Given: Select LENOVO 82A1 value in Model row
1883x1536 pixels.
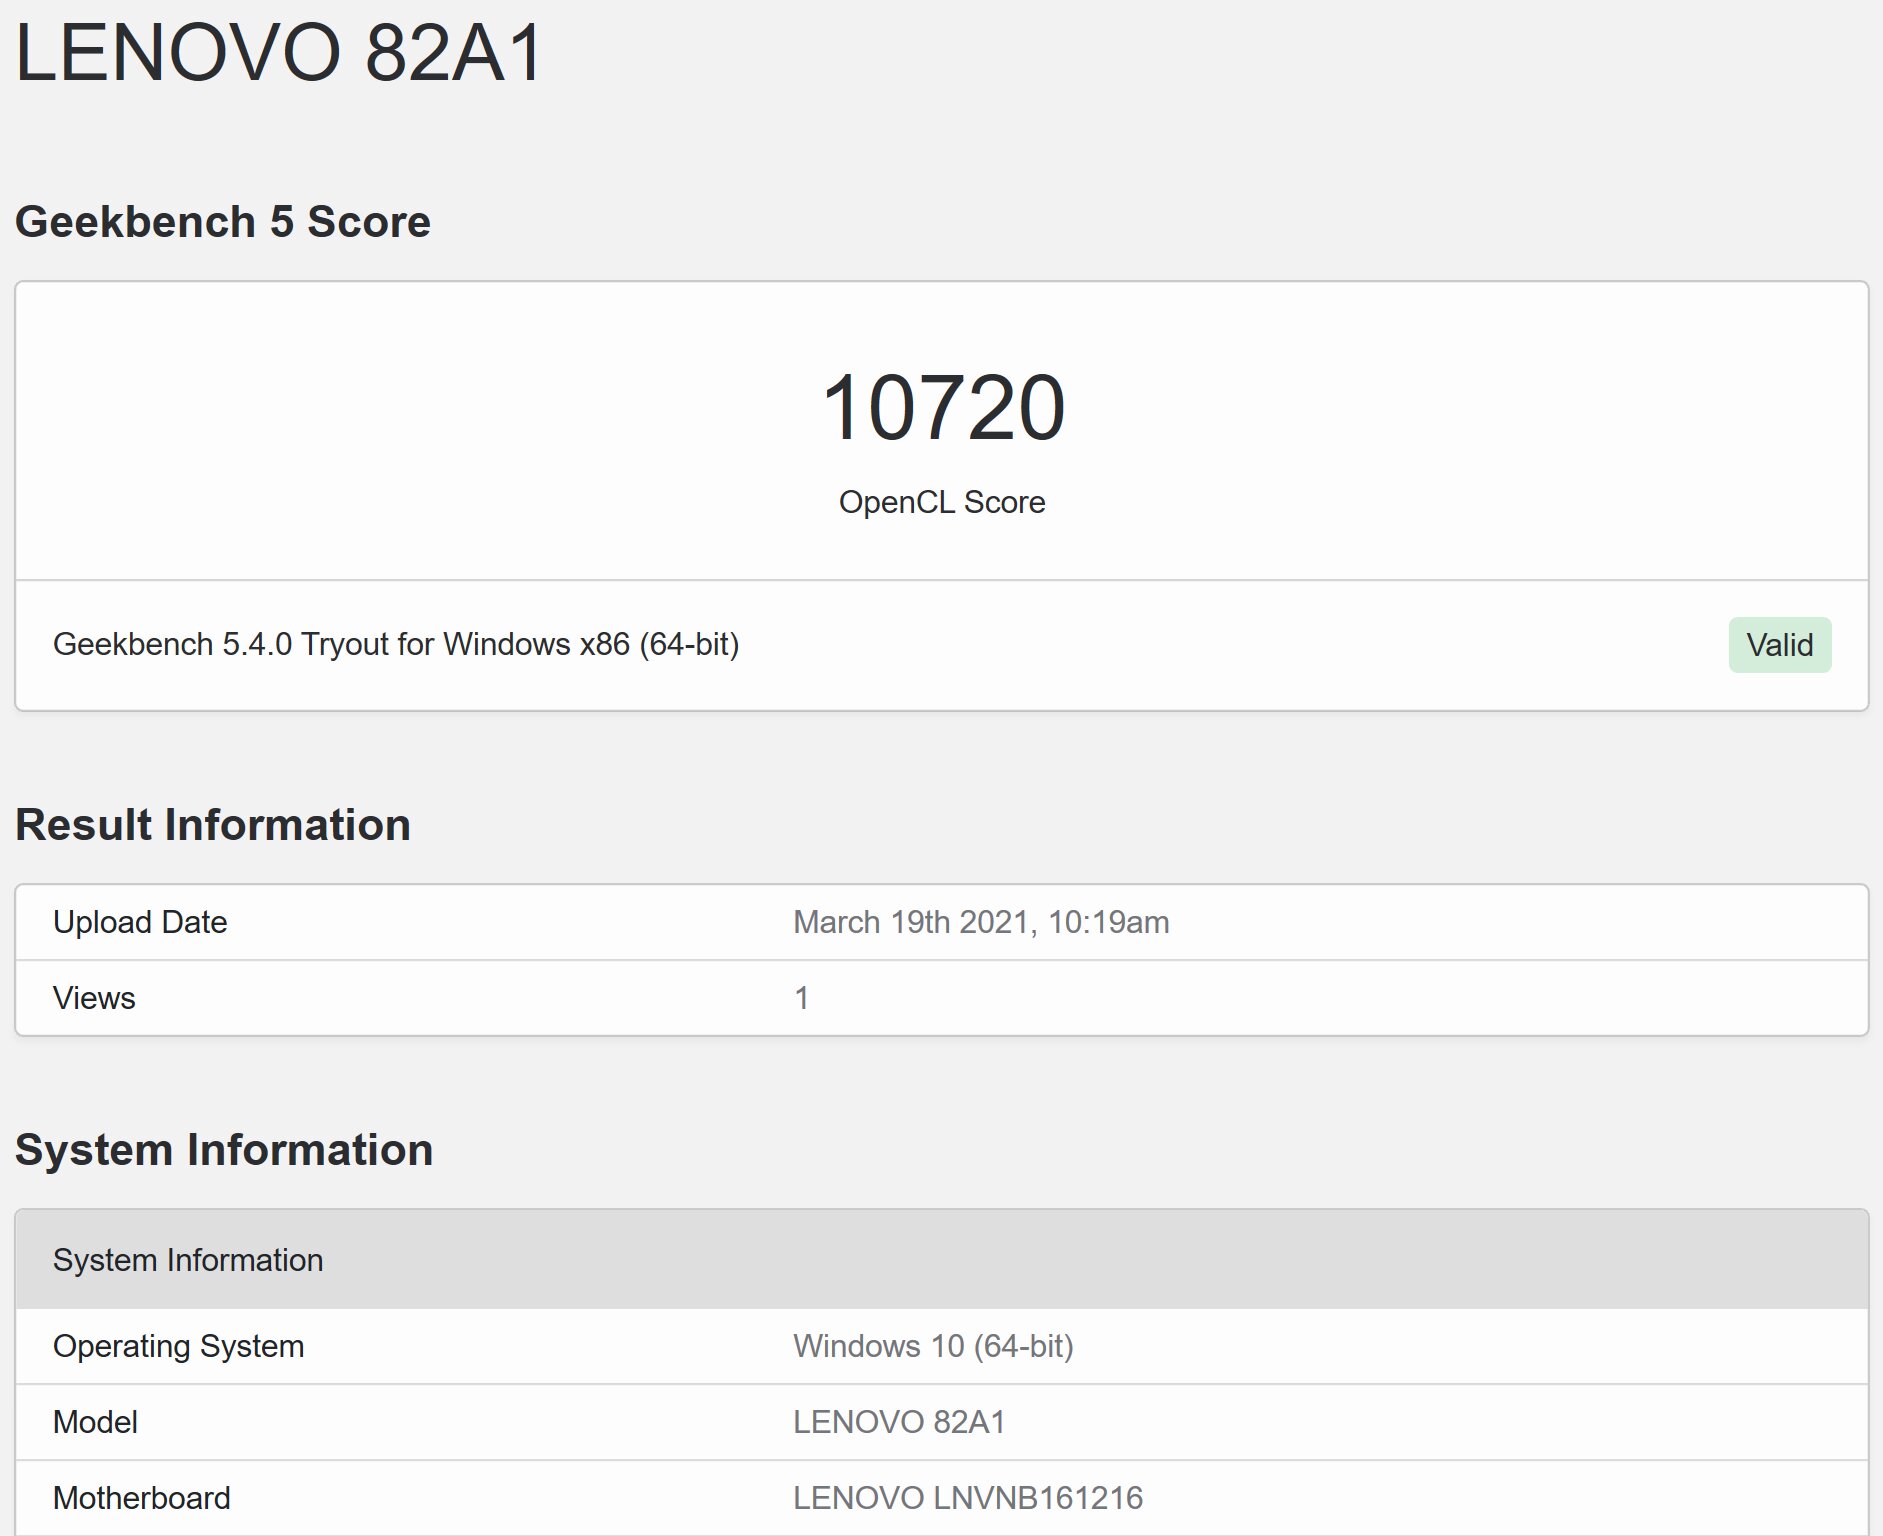Looking at the screenshot, I should coord(899,1422).
